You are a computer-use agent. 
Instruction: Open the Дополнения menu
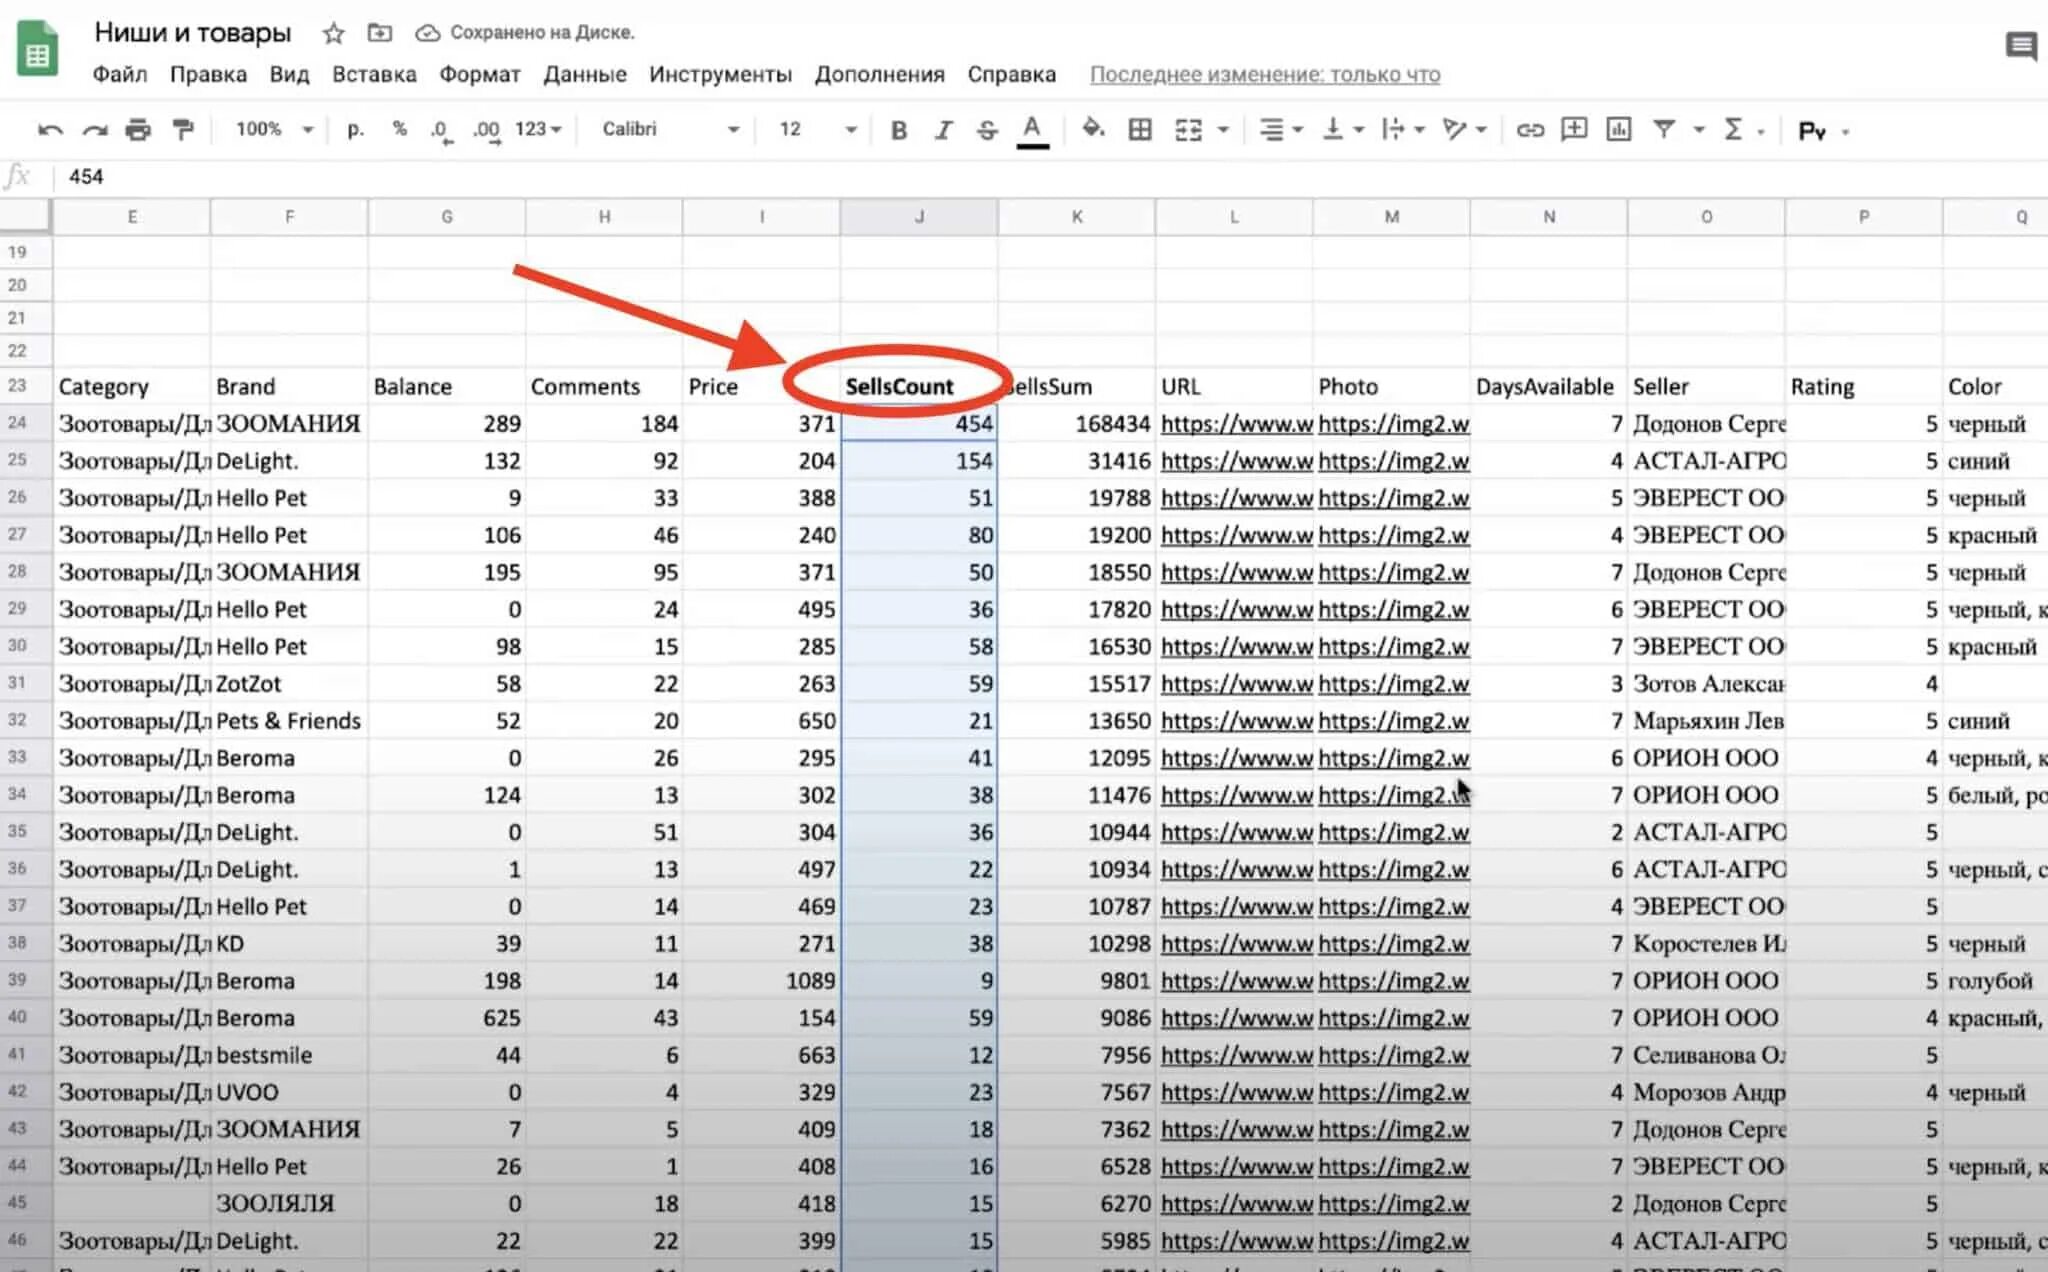point(879,74)
